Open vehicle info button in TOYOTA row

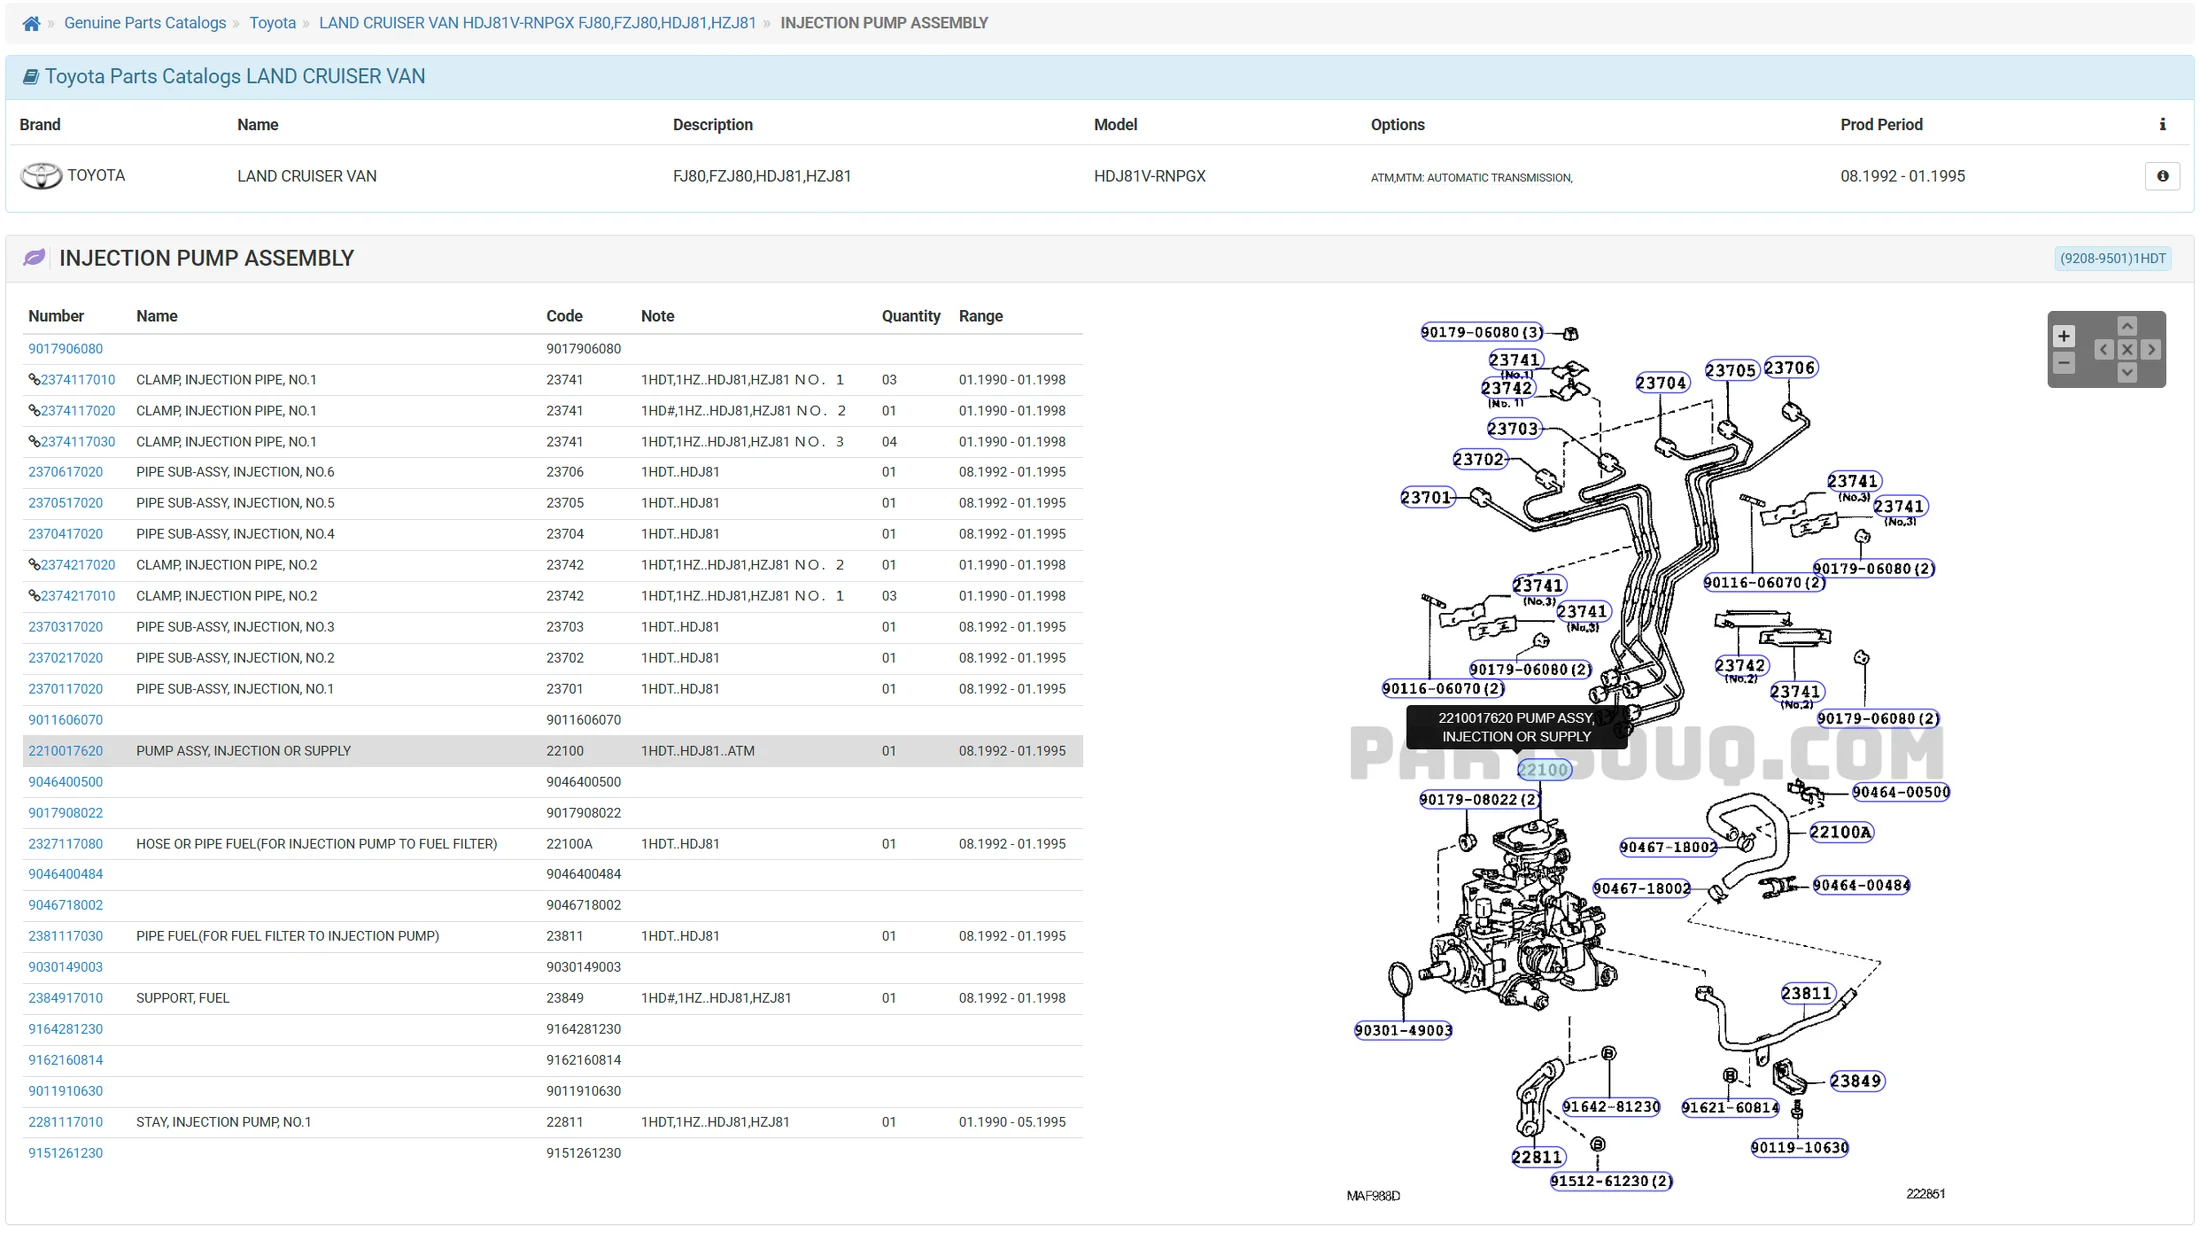tap(2162, 176)
